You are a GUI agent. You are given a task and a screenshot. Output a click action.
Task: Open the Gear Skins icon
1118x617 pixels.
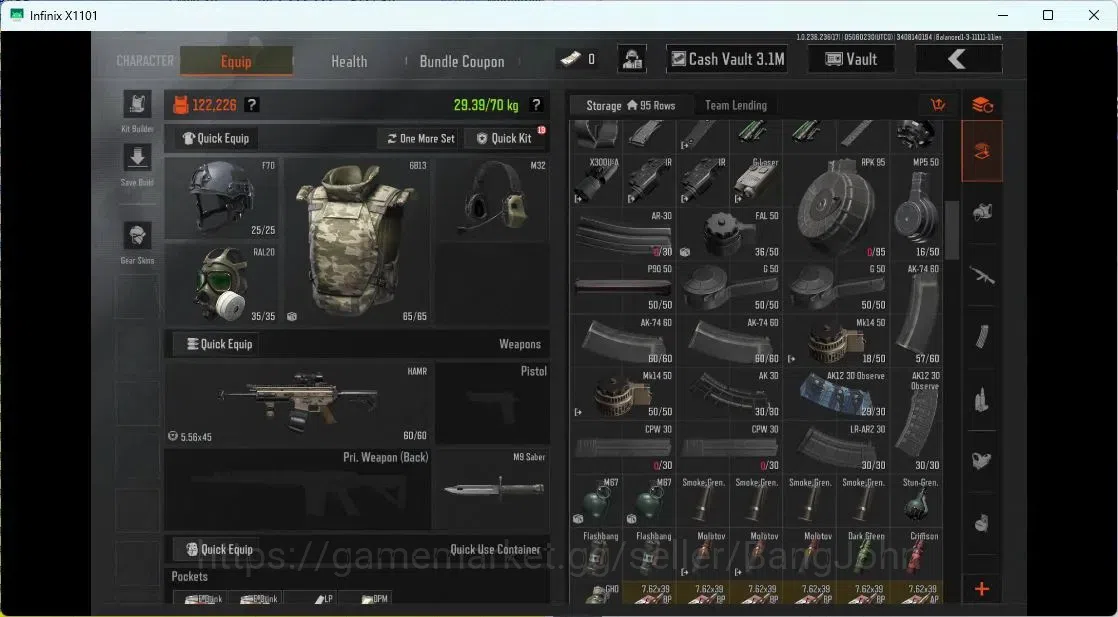(137, 235)
